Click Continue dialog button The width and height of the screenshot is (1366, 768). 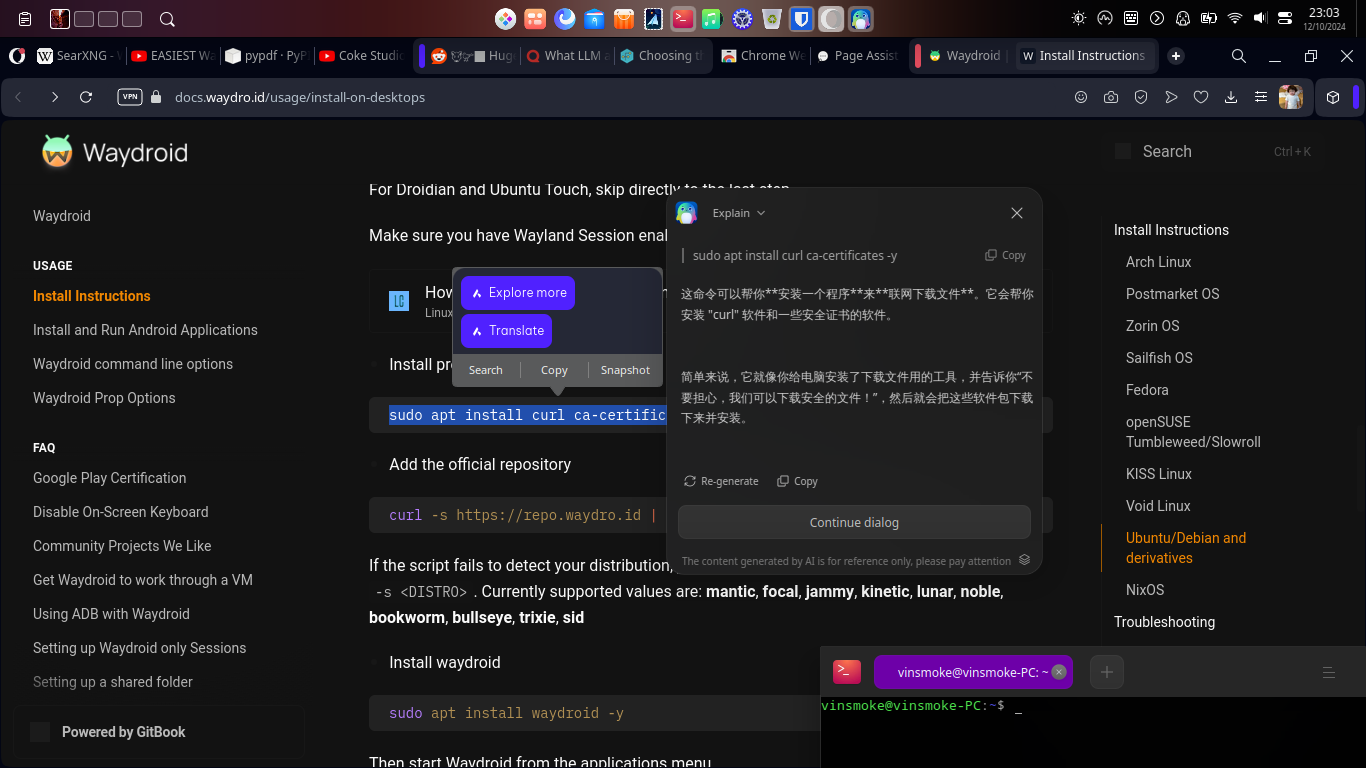point(854,522)
